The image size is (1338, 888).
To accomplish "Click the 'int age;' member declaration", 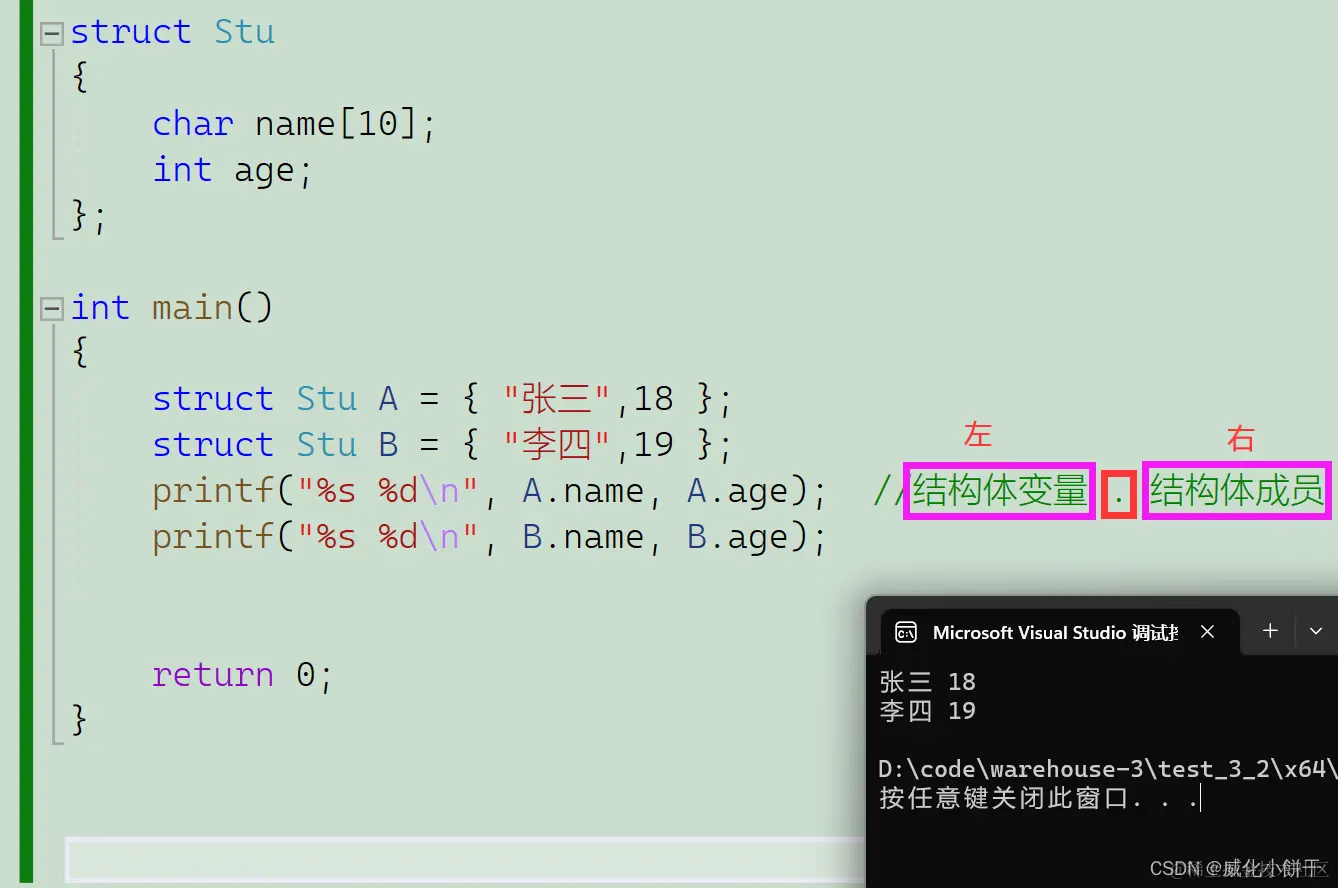I will pos(233,170).
